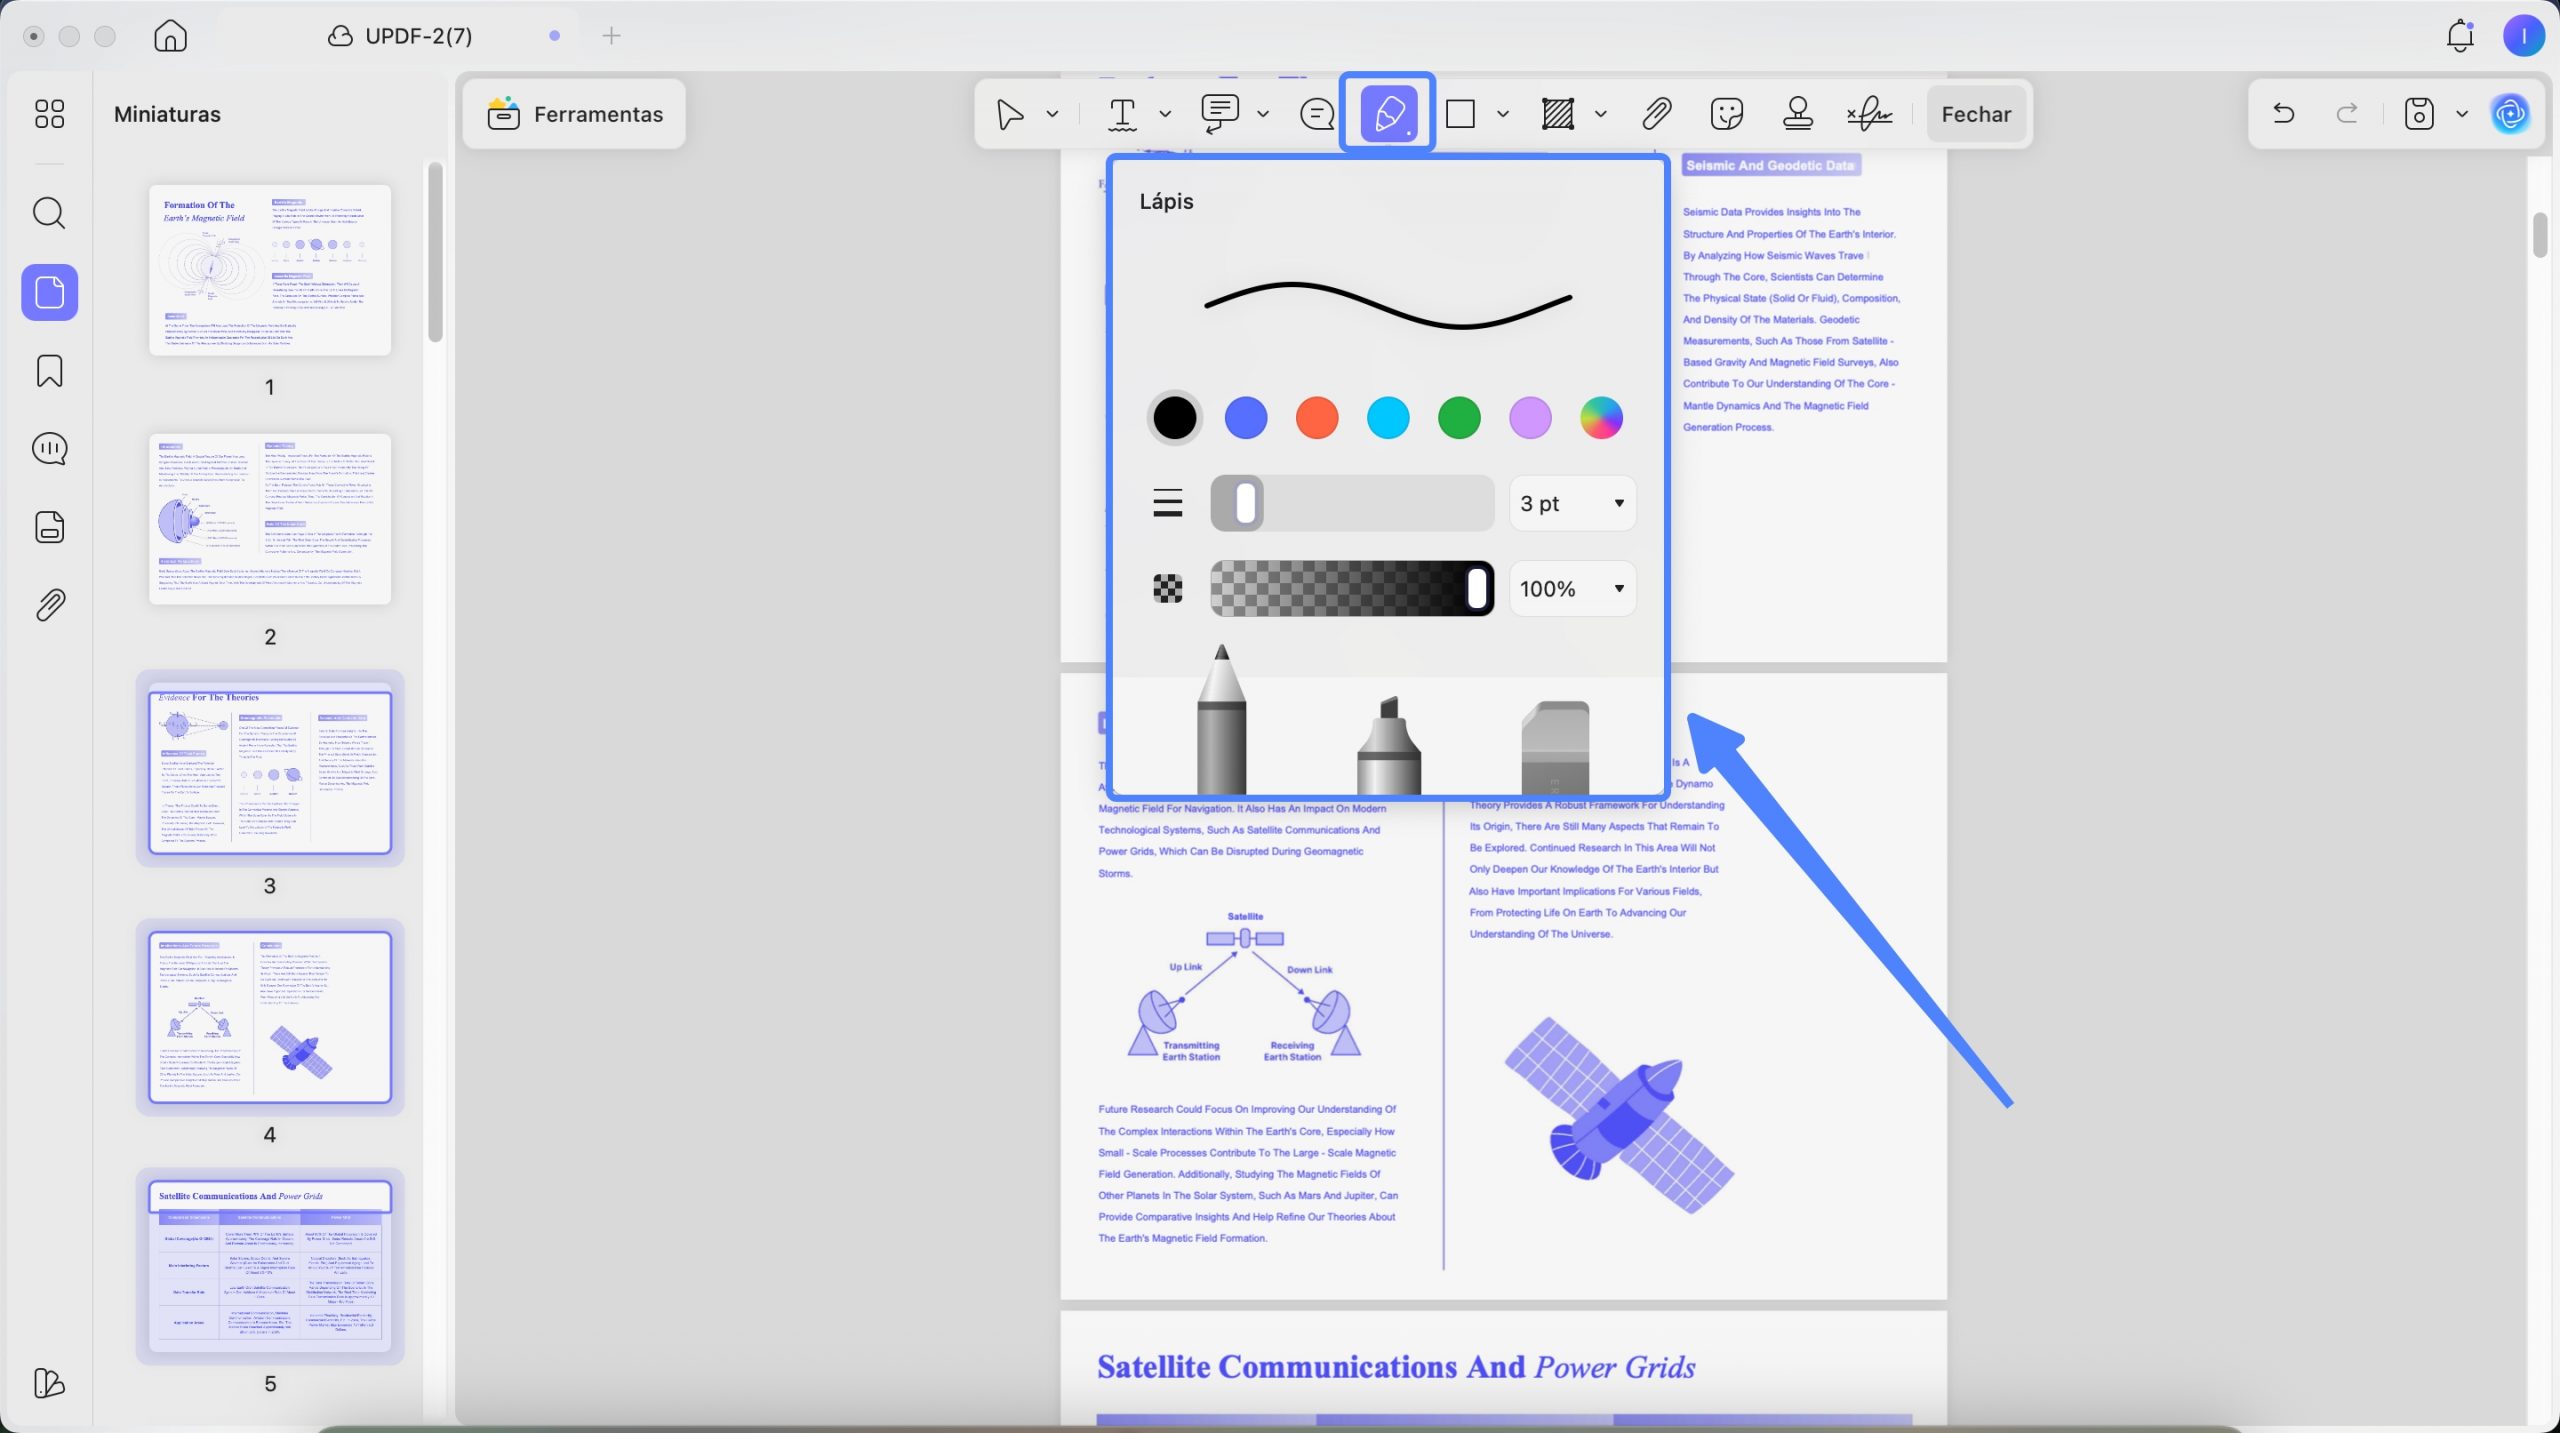Click the Satellite Communications And Power Grids heading
2560x1433 pixels.
1396,1367
